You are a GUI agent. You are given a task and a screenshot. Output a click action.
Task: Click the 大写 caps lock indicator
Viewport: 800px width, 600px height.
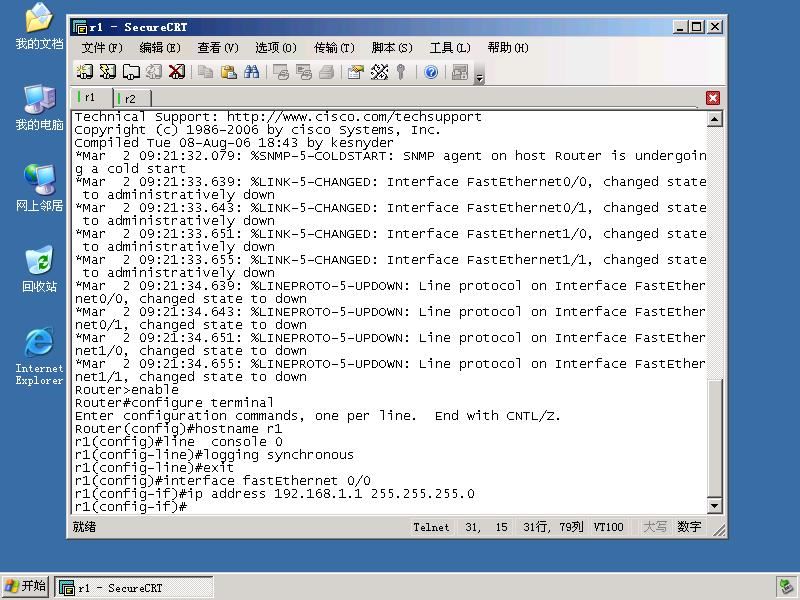[655, 527]
